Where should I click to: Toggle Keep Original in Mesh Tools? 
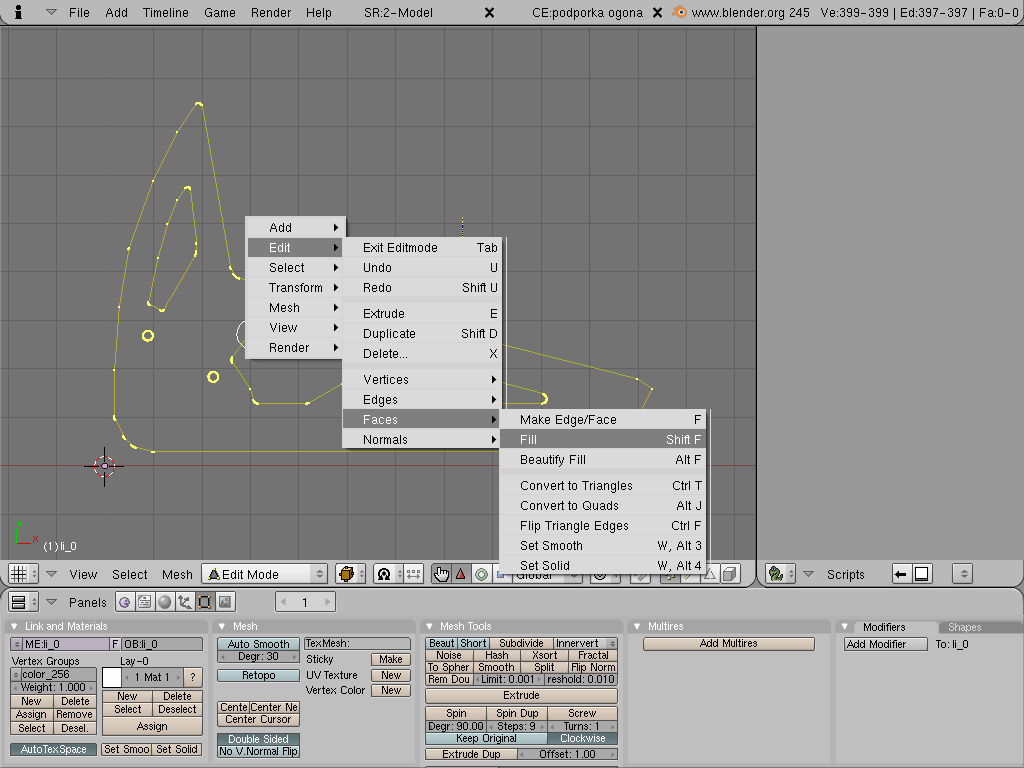pyautogui.click(x=486, y=738)
